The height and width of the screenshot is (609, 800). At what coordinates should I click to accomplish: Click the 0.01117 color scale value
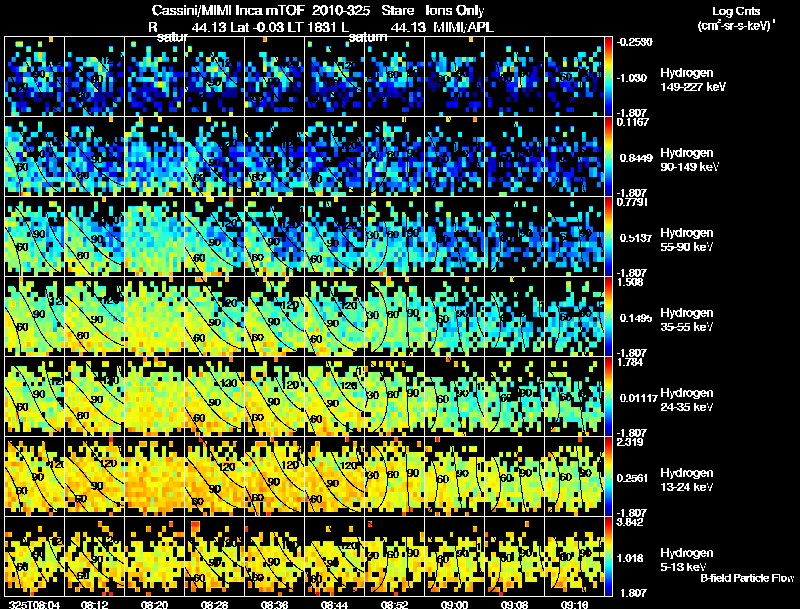click(x=638, y=398)
